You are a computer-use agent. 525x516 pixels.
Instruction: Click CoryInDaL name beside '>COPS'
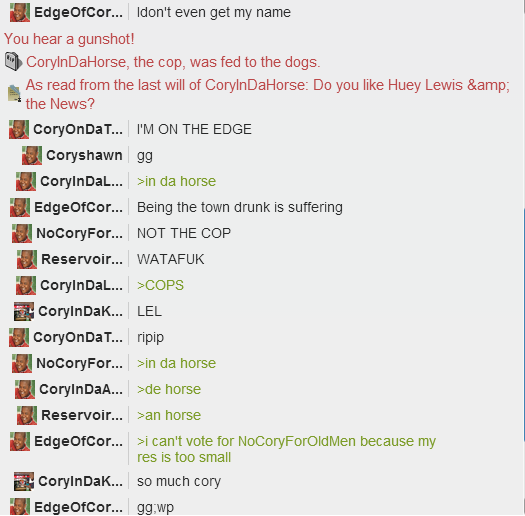[81, 285]
